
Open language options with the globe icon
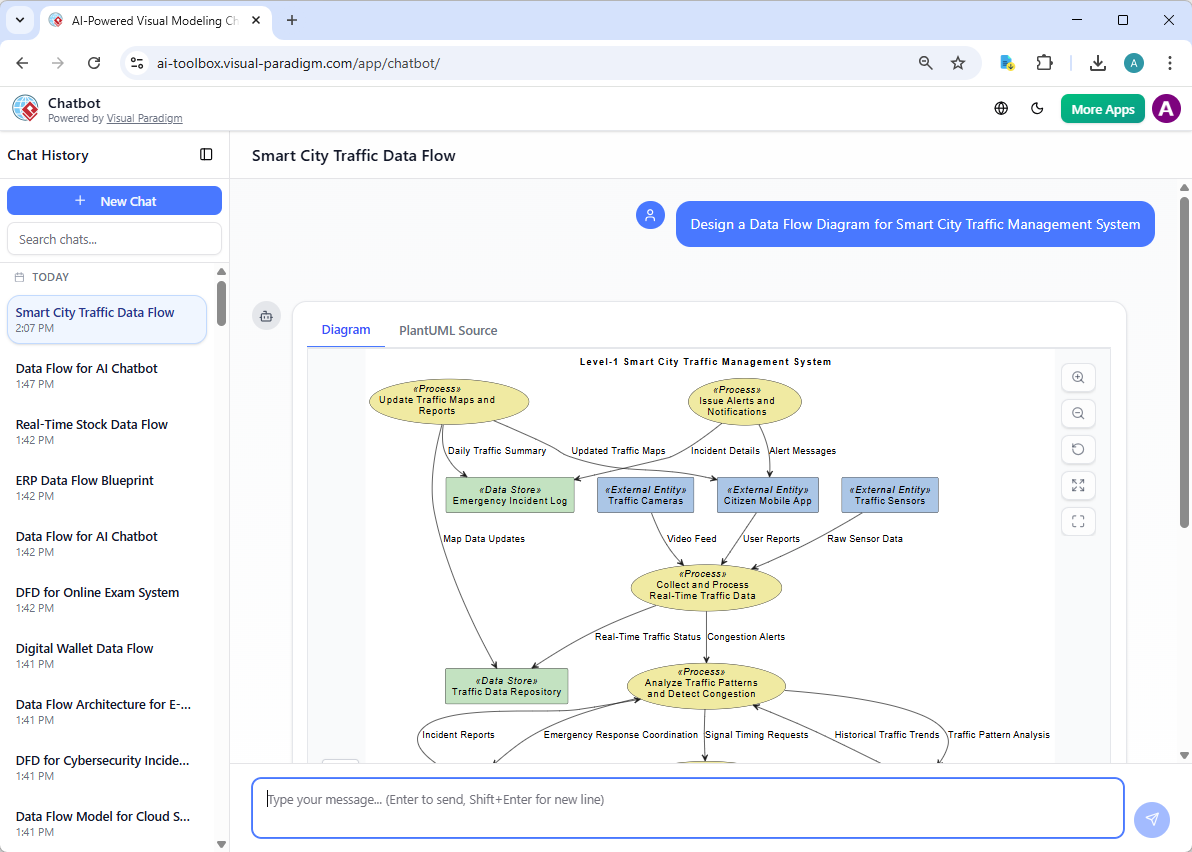point(1001,108)
